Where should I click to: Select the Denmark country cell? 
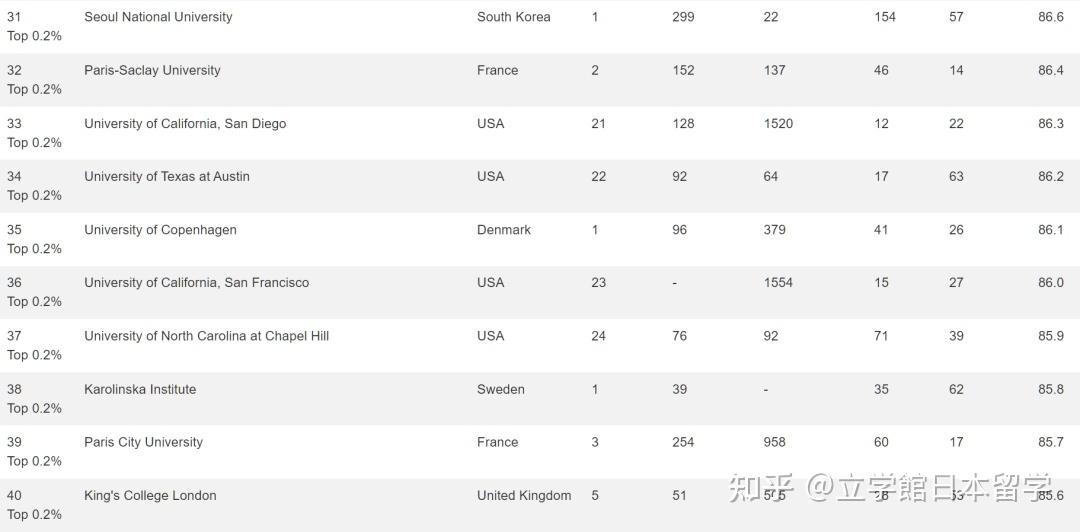[x=503, y=229]
